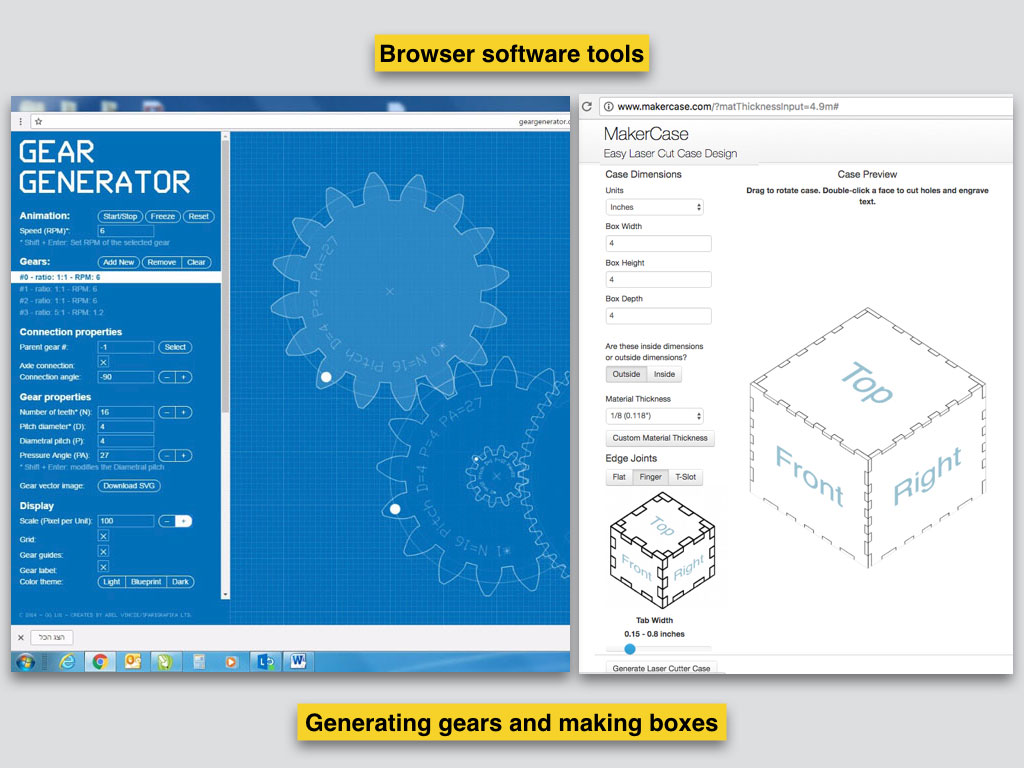Click the Box Width input field
This screenshot has width=1024, height=768.
(x=658, y=244)
